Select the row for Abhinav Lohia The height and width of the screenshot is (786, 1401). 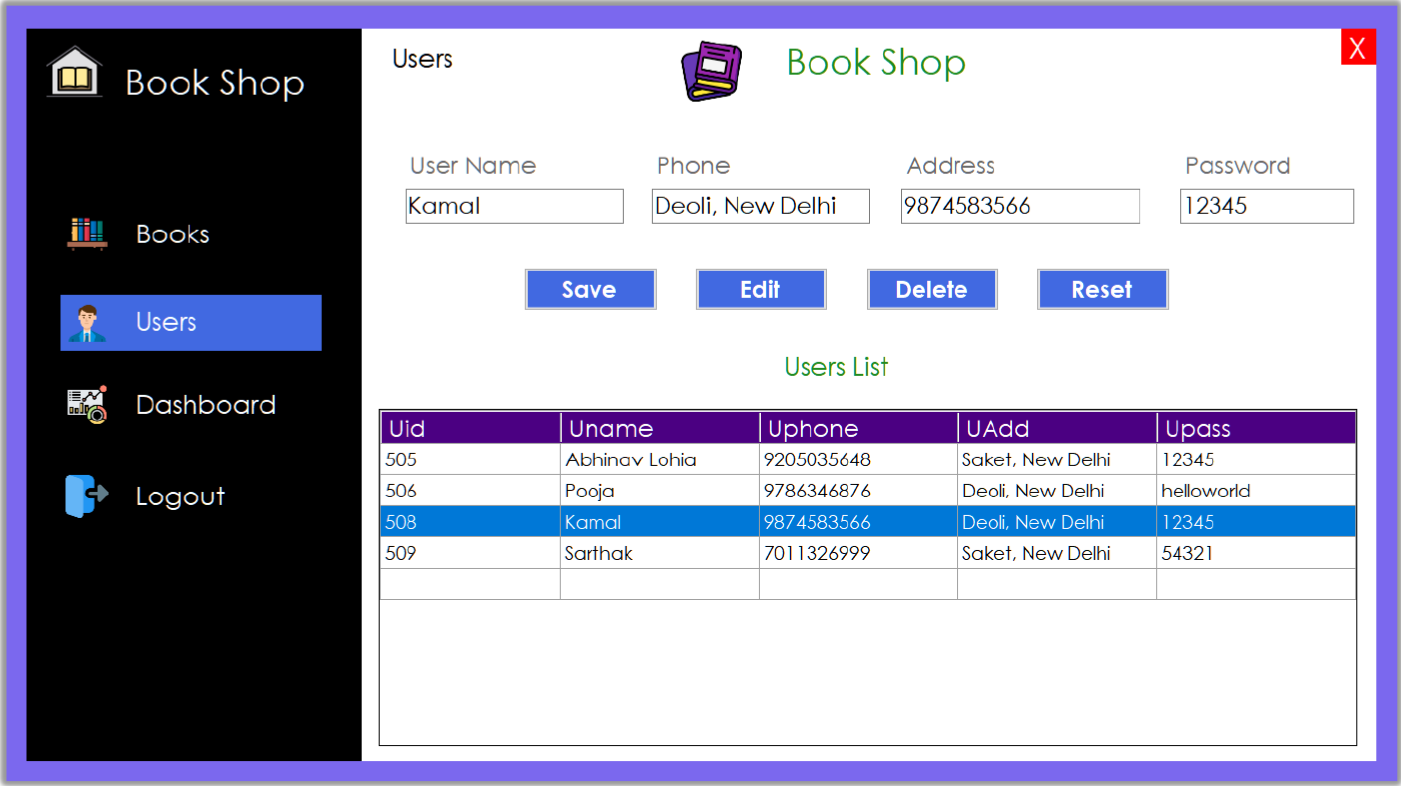(700, 459)
